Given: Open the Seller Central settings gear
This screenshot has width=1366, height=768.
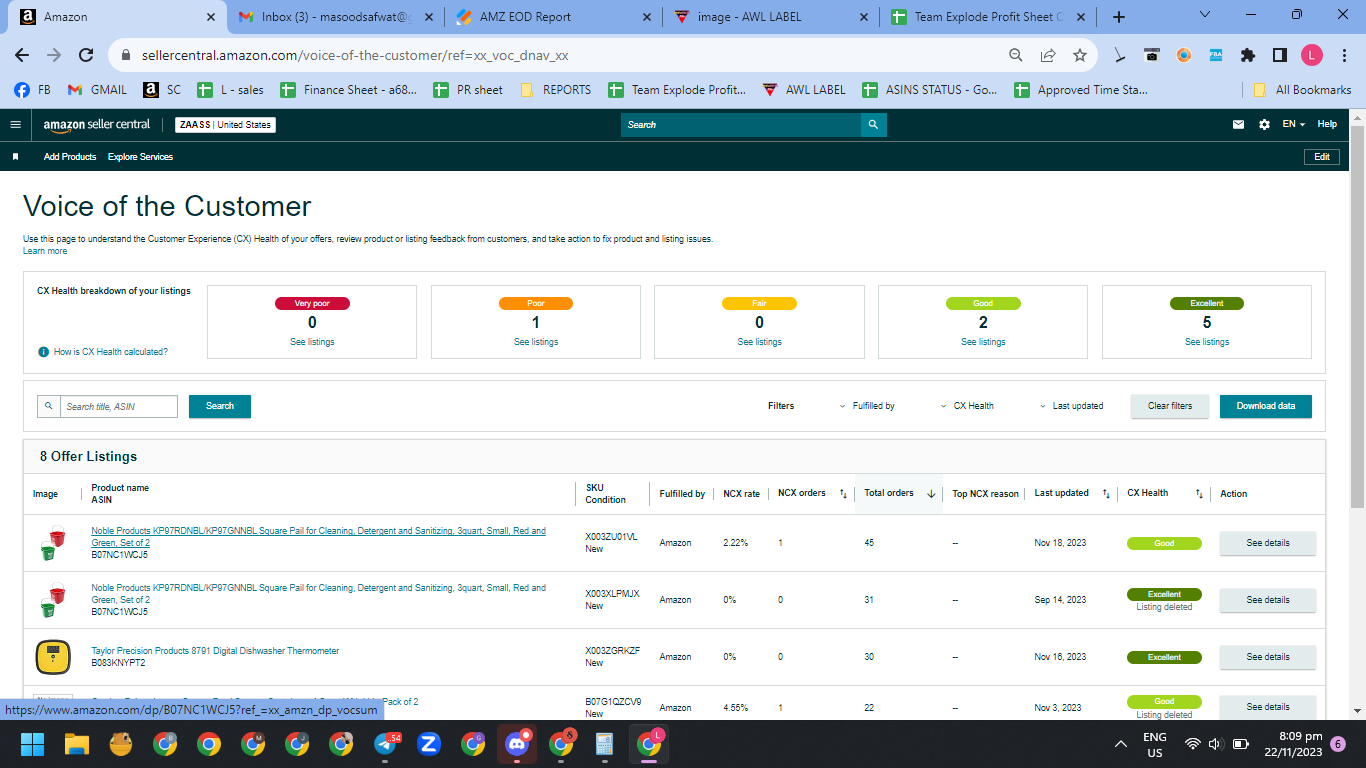Looking at the screenshot, I should click(1264, 125).
